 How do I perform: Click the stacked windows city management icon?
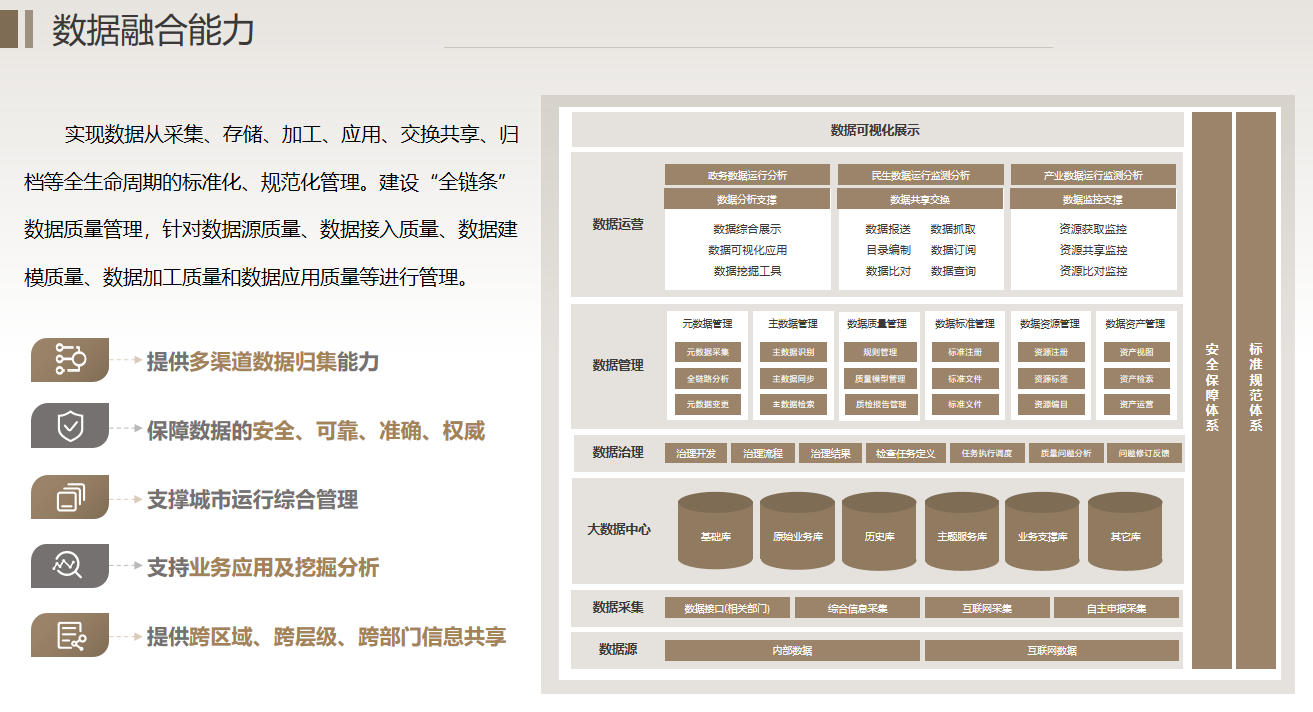pyautogui.click(x=70, y=497)
